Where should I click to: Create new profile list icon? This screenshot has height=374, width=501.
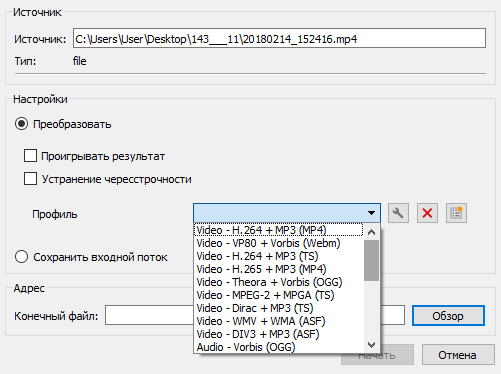tap(456, 213)
